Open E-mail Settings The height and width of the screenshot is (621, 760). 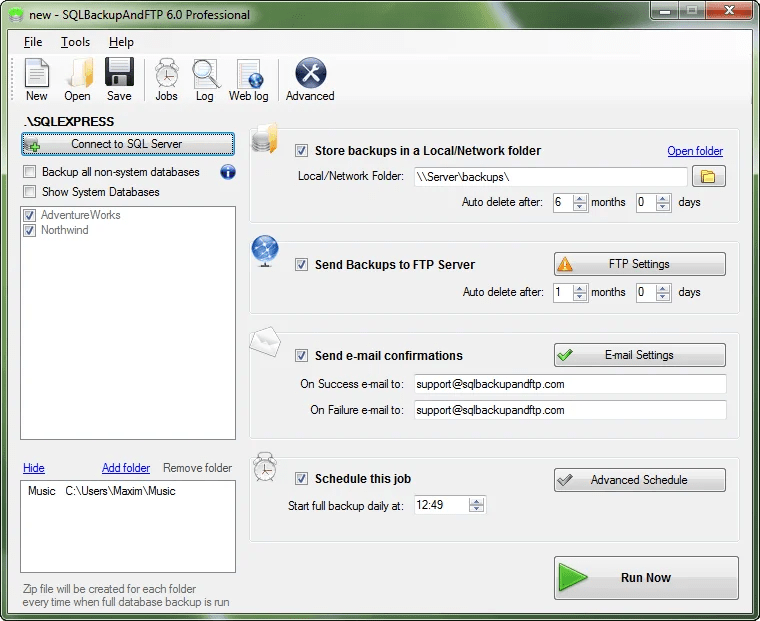[640, 355]
